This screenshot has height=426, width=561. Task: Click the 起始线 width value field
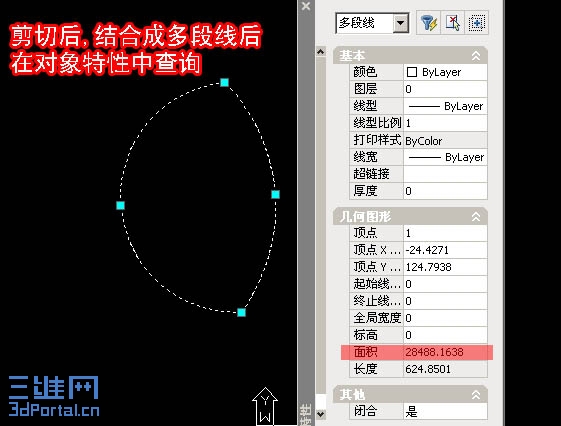(x=445, y=284)
